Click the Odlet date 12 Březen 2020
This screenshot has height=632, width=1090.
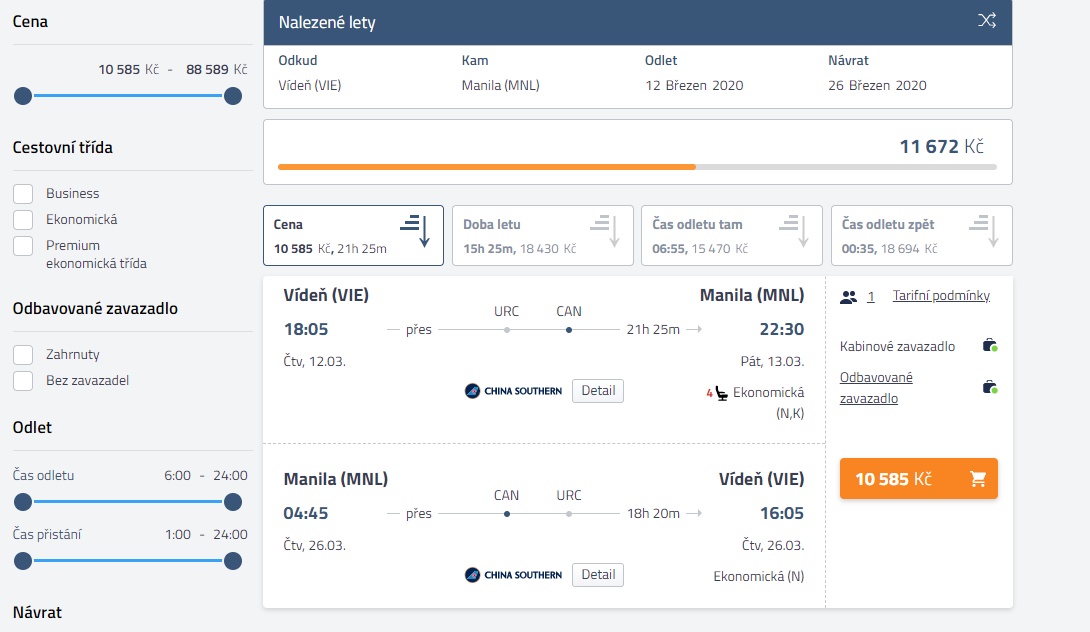[694, 86]
